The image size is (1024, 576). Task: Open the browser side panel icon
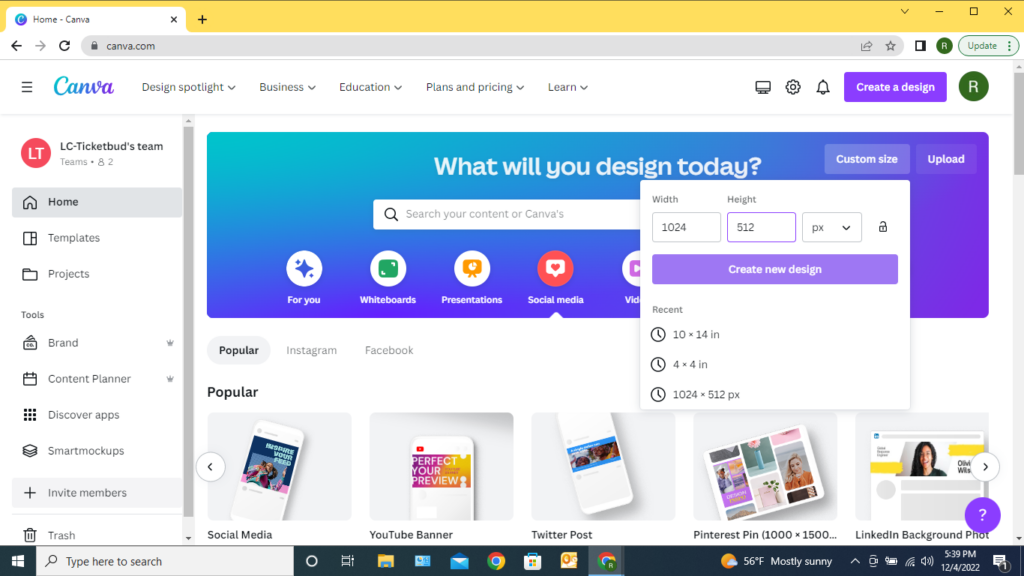pyautogui.click(x=920, y=46)
